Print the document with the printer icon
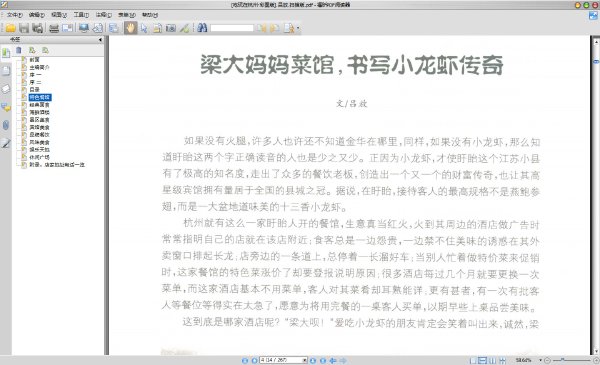The image size is (600, 365). [54, 28]
